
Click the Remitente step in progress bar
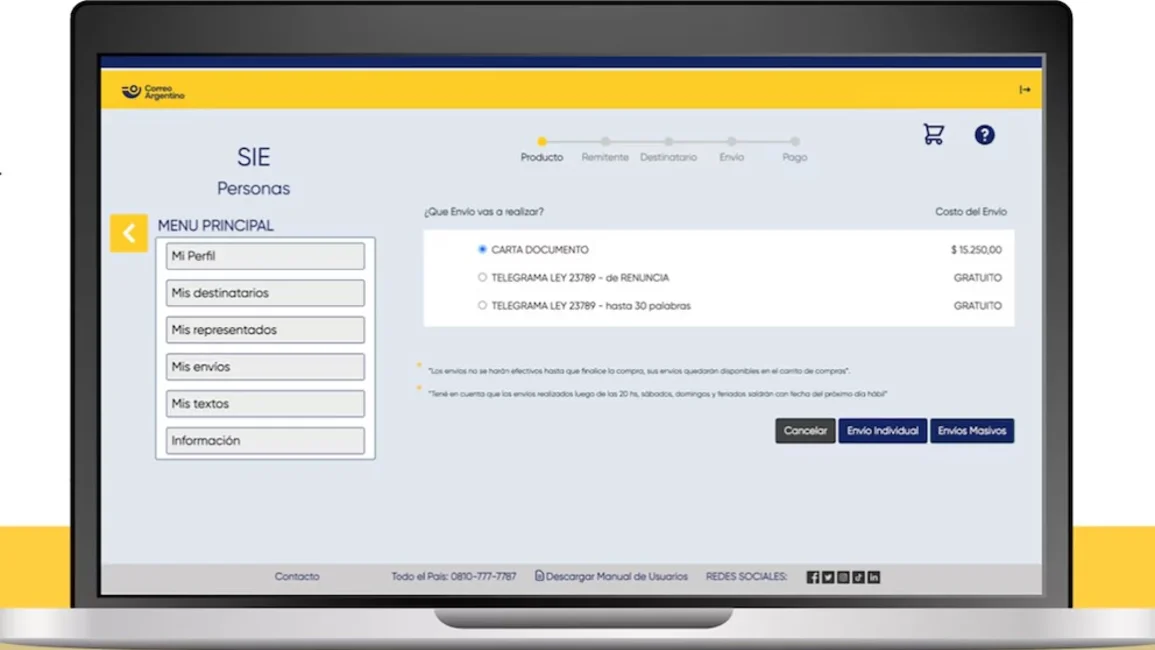pyautogui.click(x=605, y=143)
